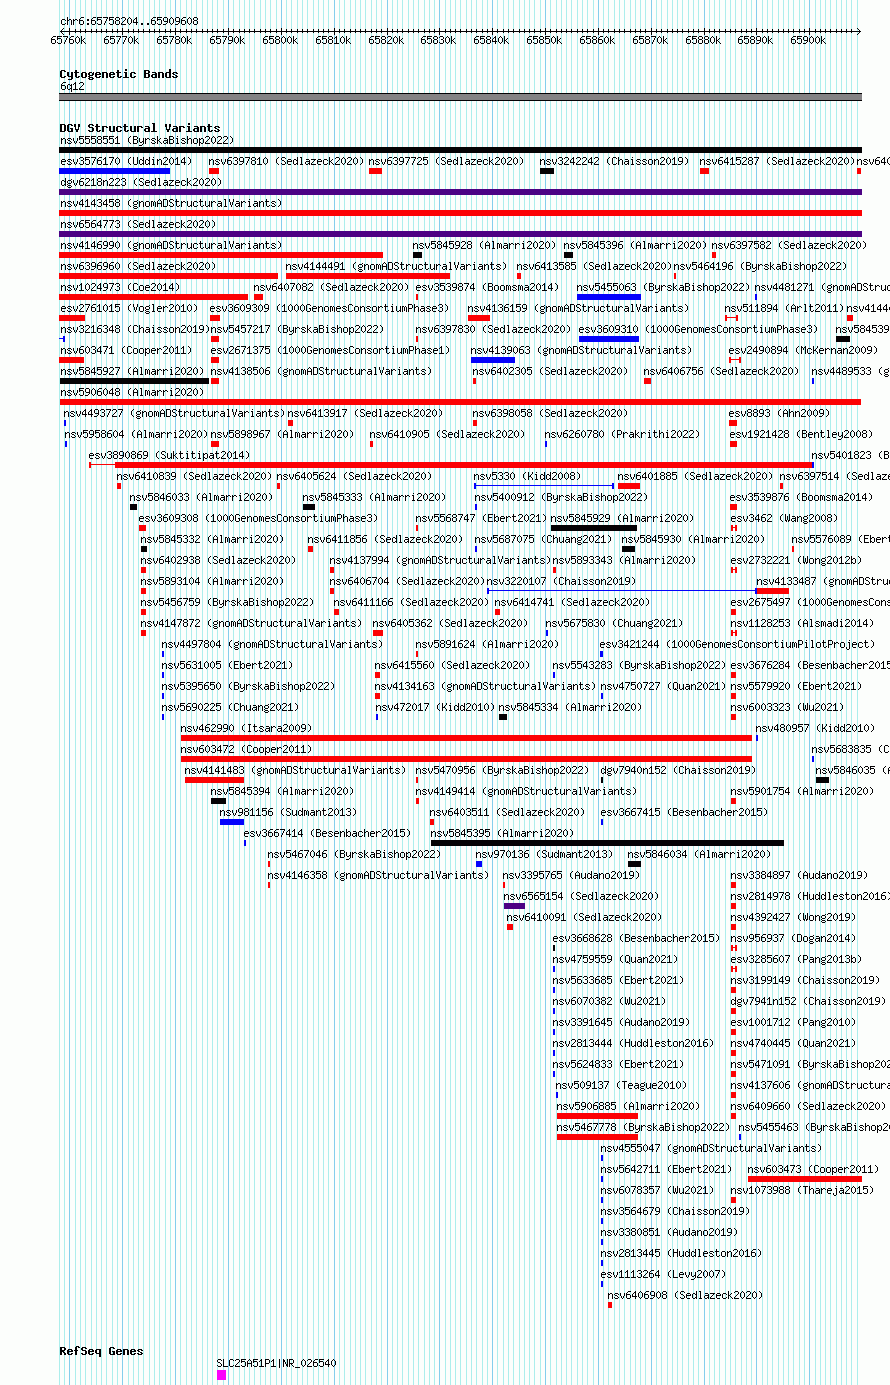Click variant label esv8893 (Ahn2009)
Viewport: 890px width, 1385px height.
click(x=779, y=413)
